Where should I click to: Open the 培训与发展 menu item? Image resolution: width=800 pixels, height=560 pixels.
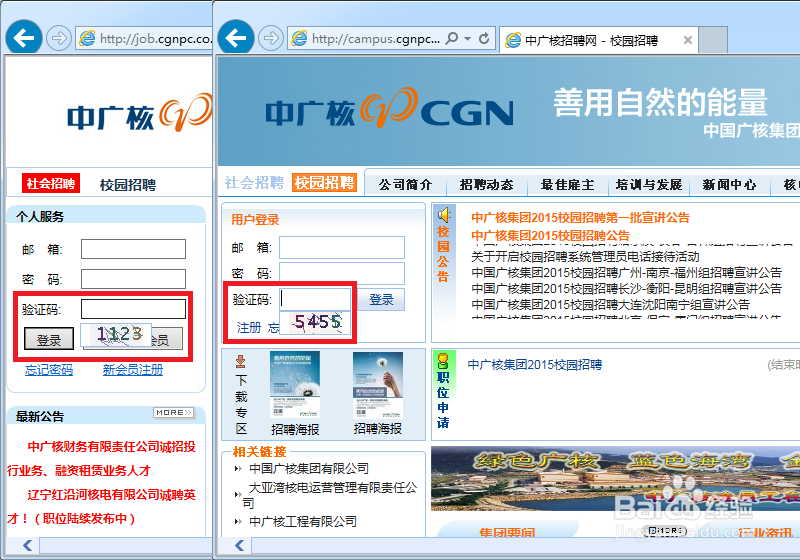[648, 185]
